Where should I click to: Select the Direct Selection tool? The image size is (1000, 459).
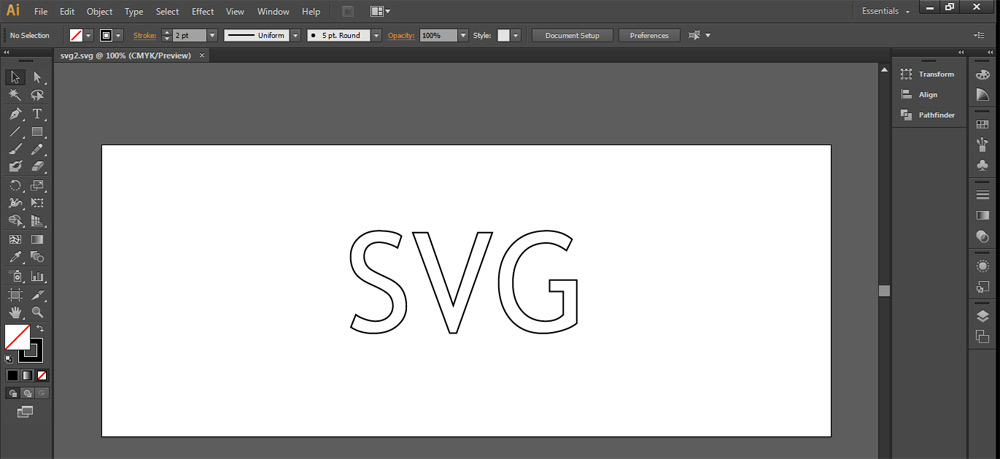(37, 78)
